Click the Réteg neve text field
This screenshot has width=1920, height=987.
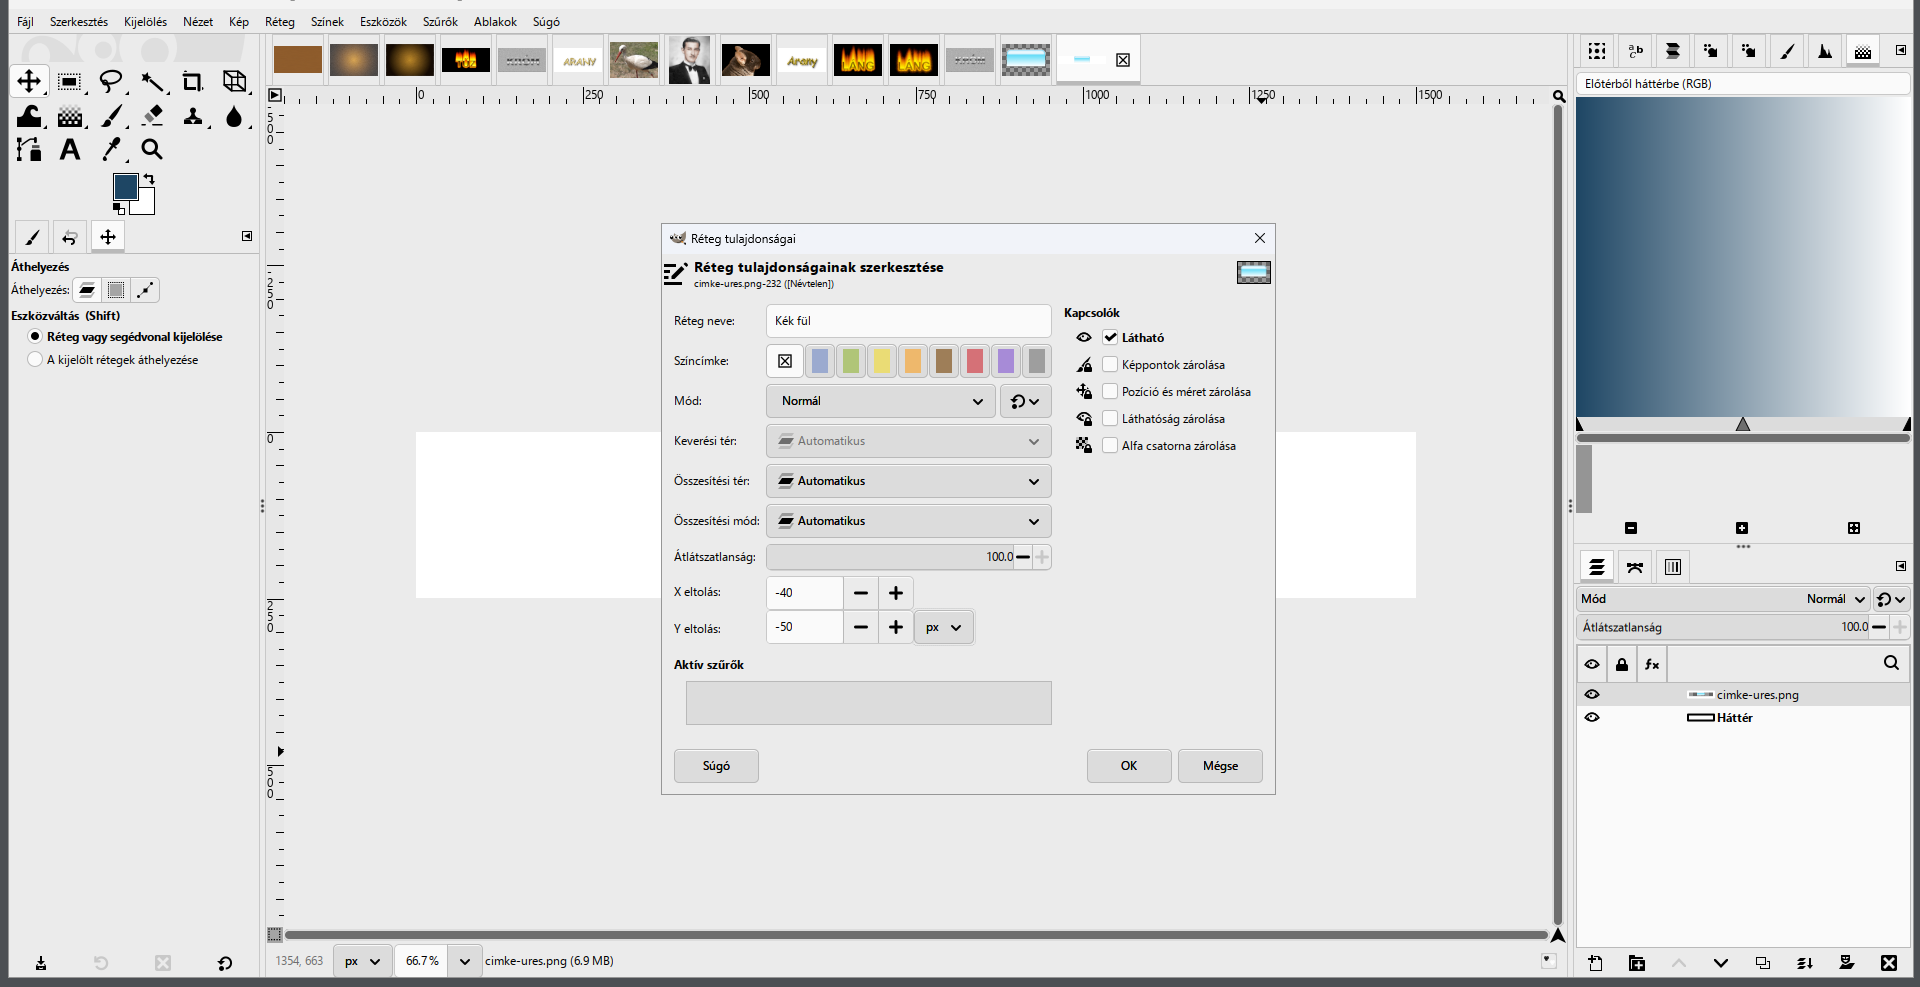[x=908, y=321]
